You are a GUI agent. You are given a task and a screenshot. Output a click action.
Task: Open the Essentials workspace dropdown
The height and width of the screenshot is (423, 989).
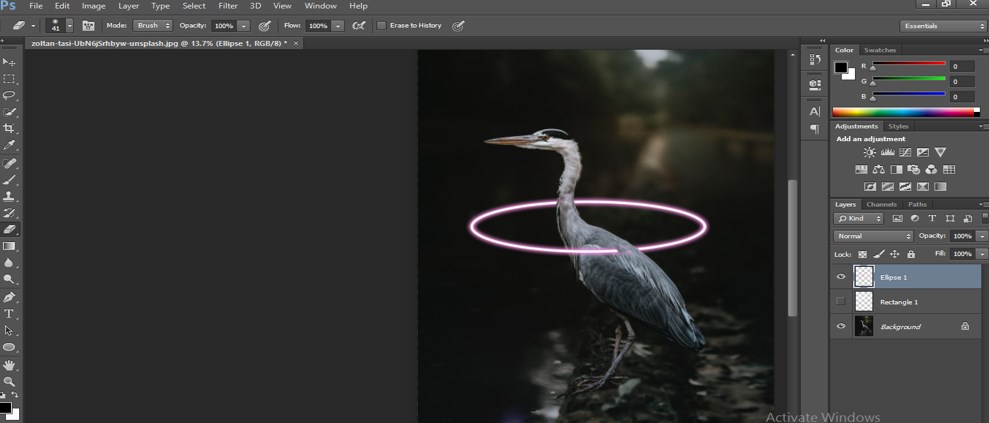(x=943, y=26)
